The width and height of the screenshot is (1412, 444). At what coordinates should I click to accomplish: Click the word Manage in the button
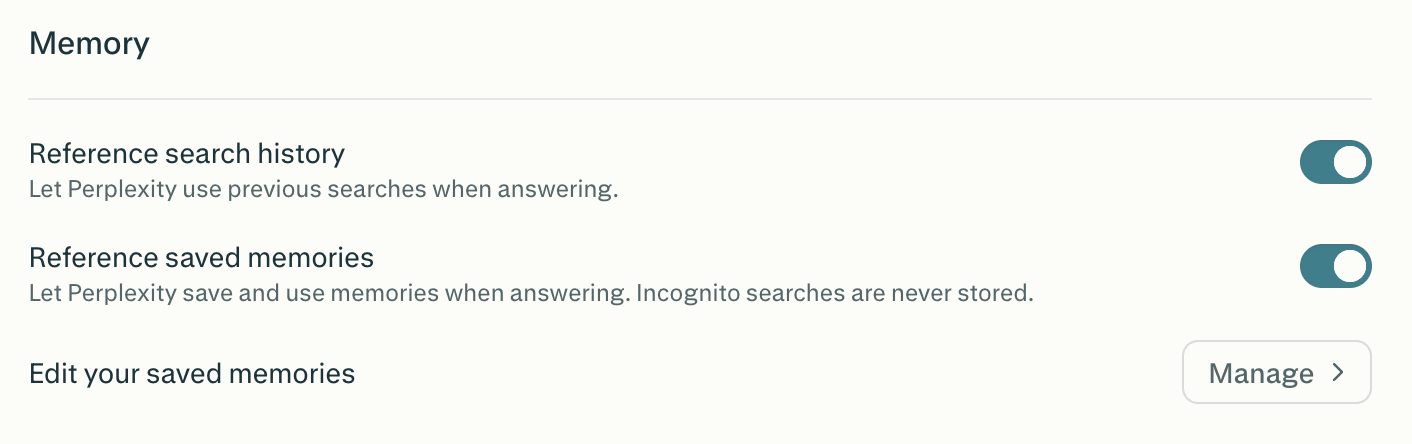pos(1261,374)
